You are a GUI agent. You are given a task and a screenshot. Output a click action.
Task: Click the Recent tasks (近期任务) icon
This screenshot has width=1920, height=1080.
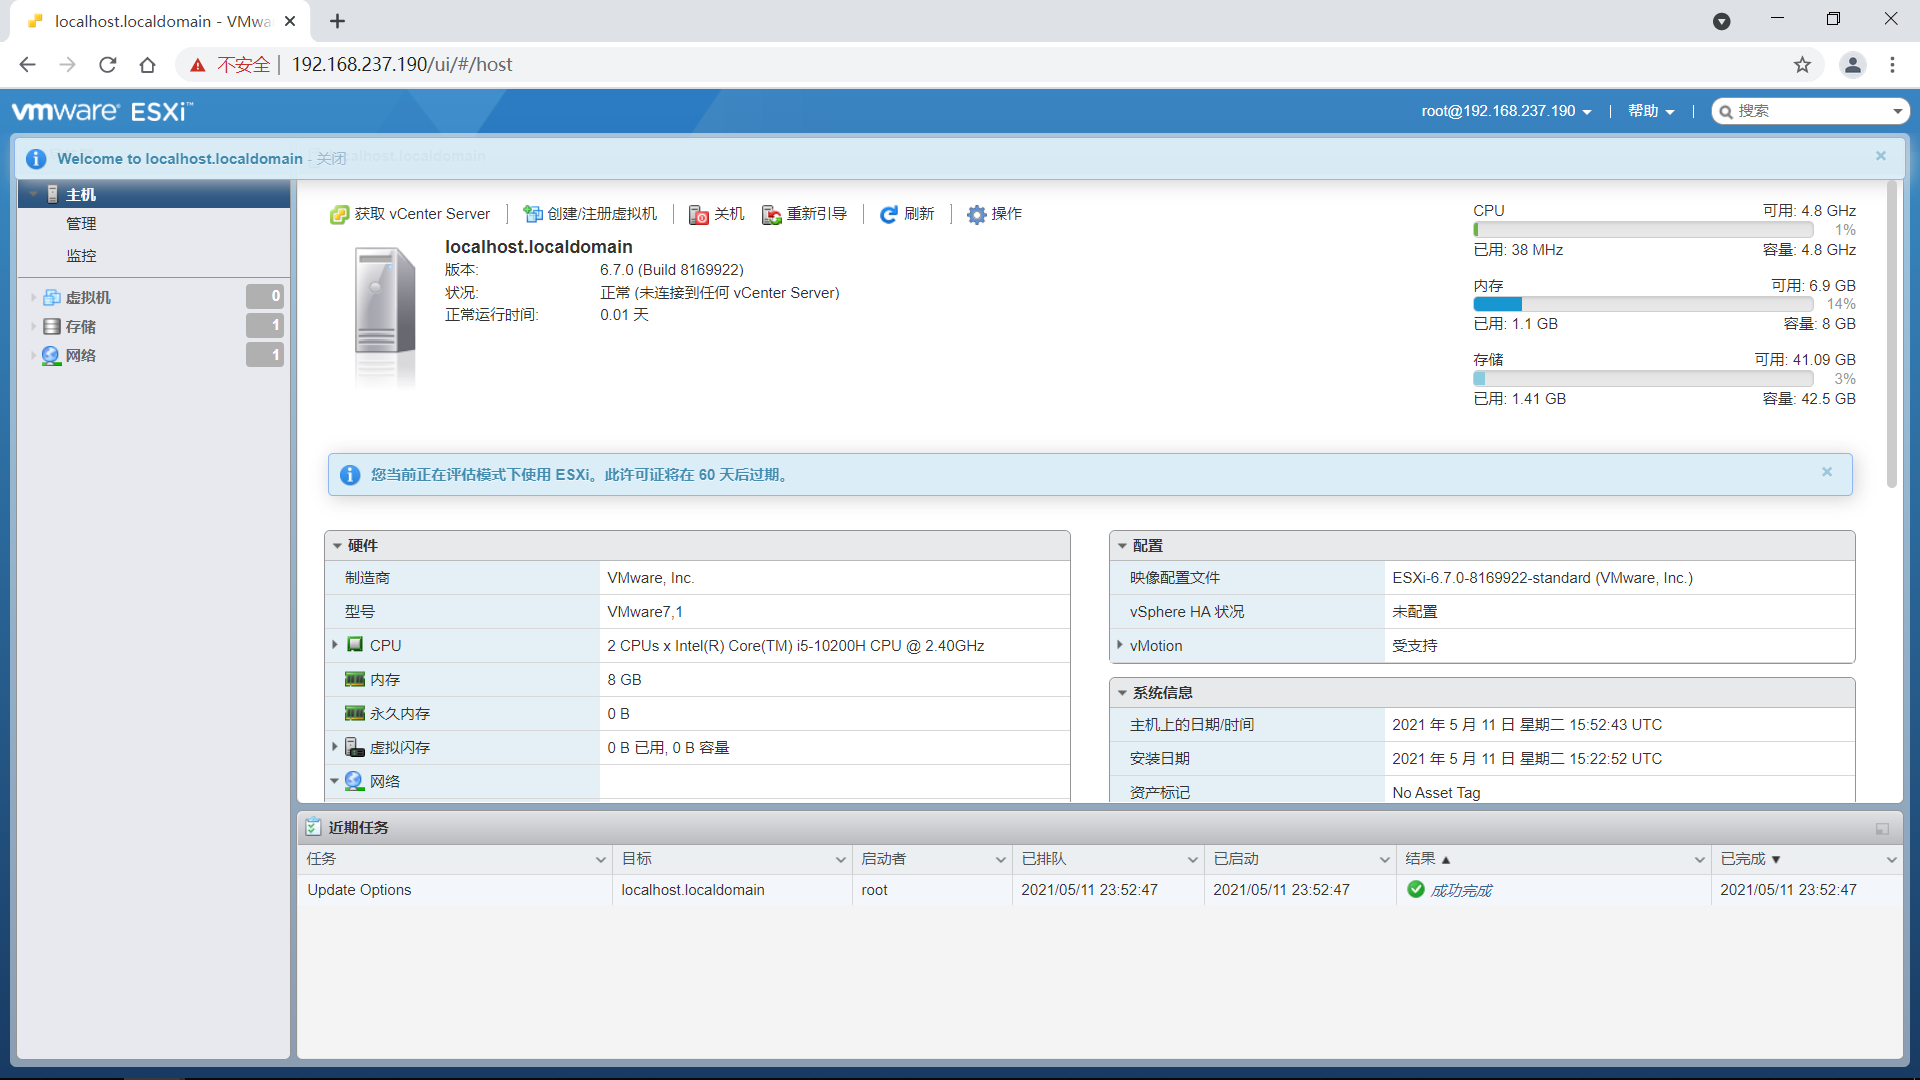pos(313,827)
